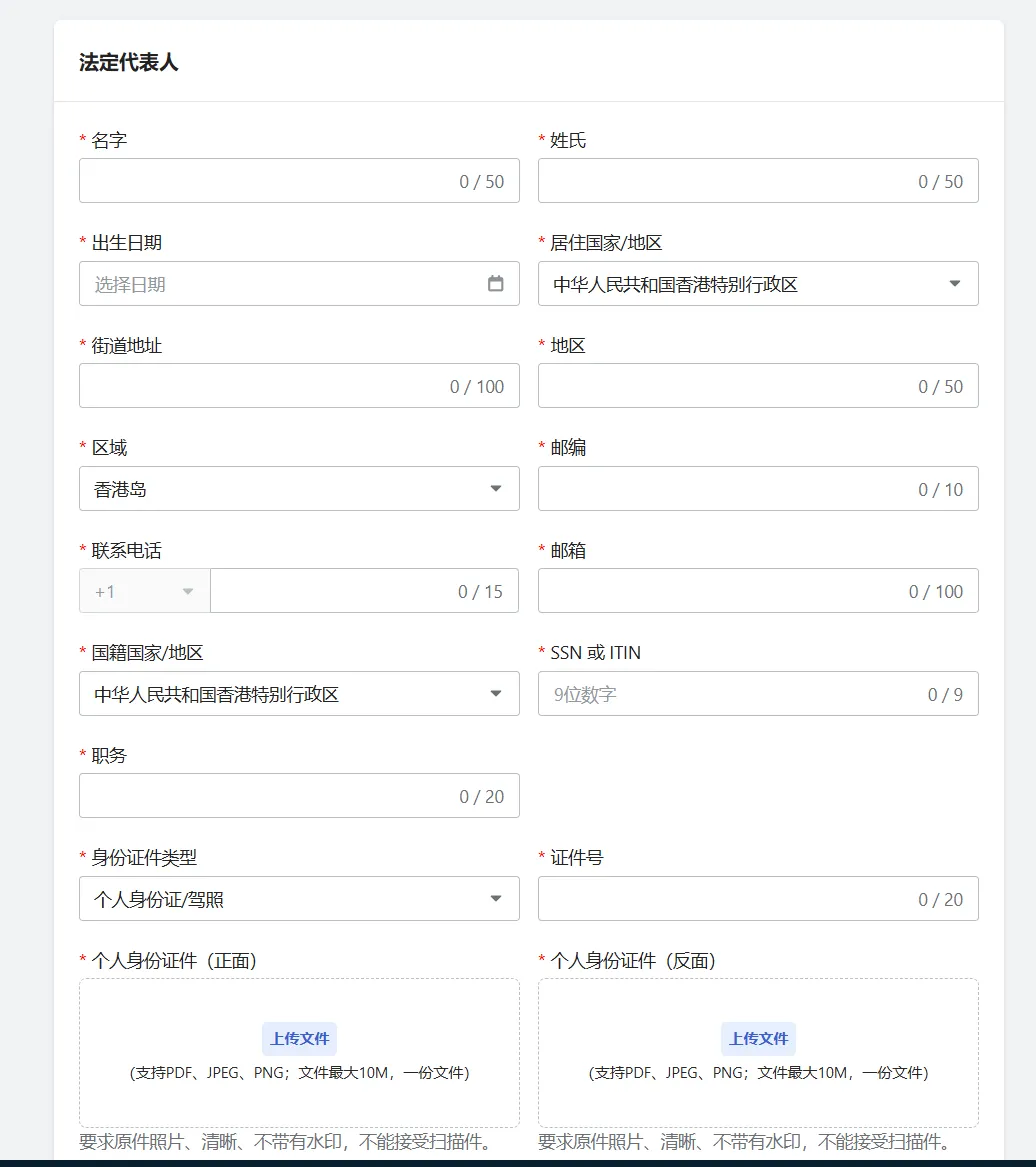This screenshot has height=1167, width=1036.
Task: Expand the 身份证件类型 dropdown
Action: (298, 899)
